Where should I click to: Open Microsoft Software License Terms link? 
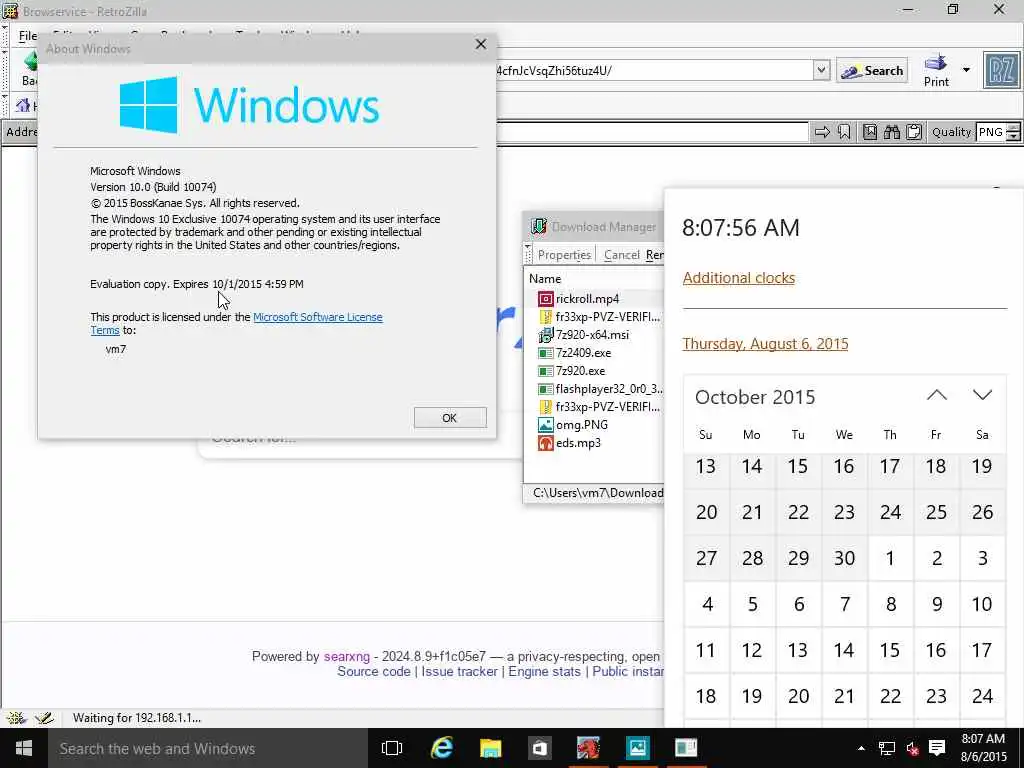point(317,317)
